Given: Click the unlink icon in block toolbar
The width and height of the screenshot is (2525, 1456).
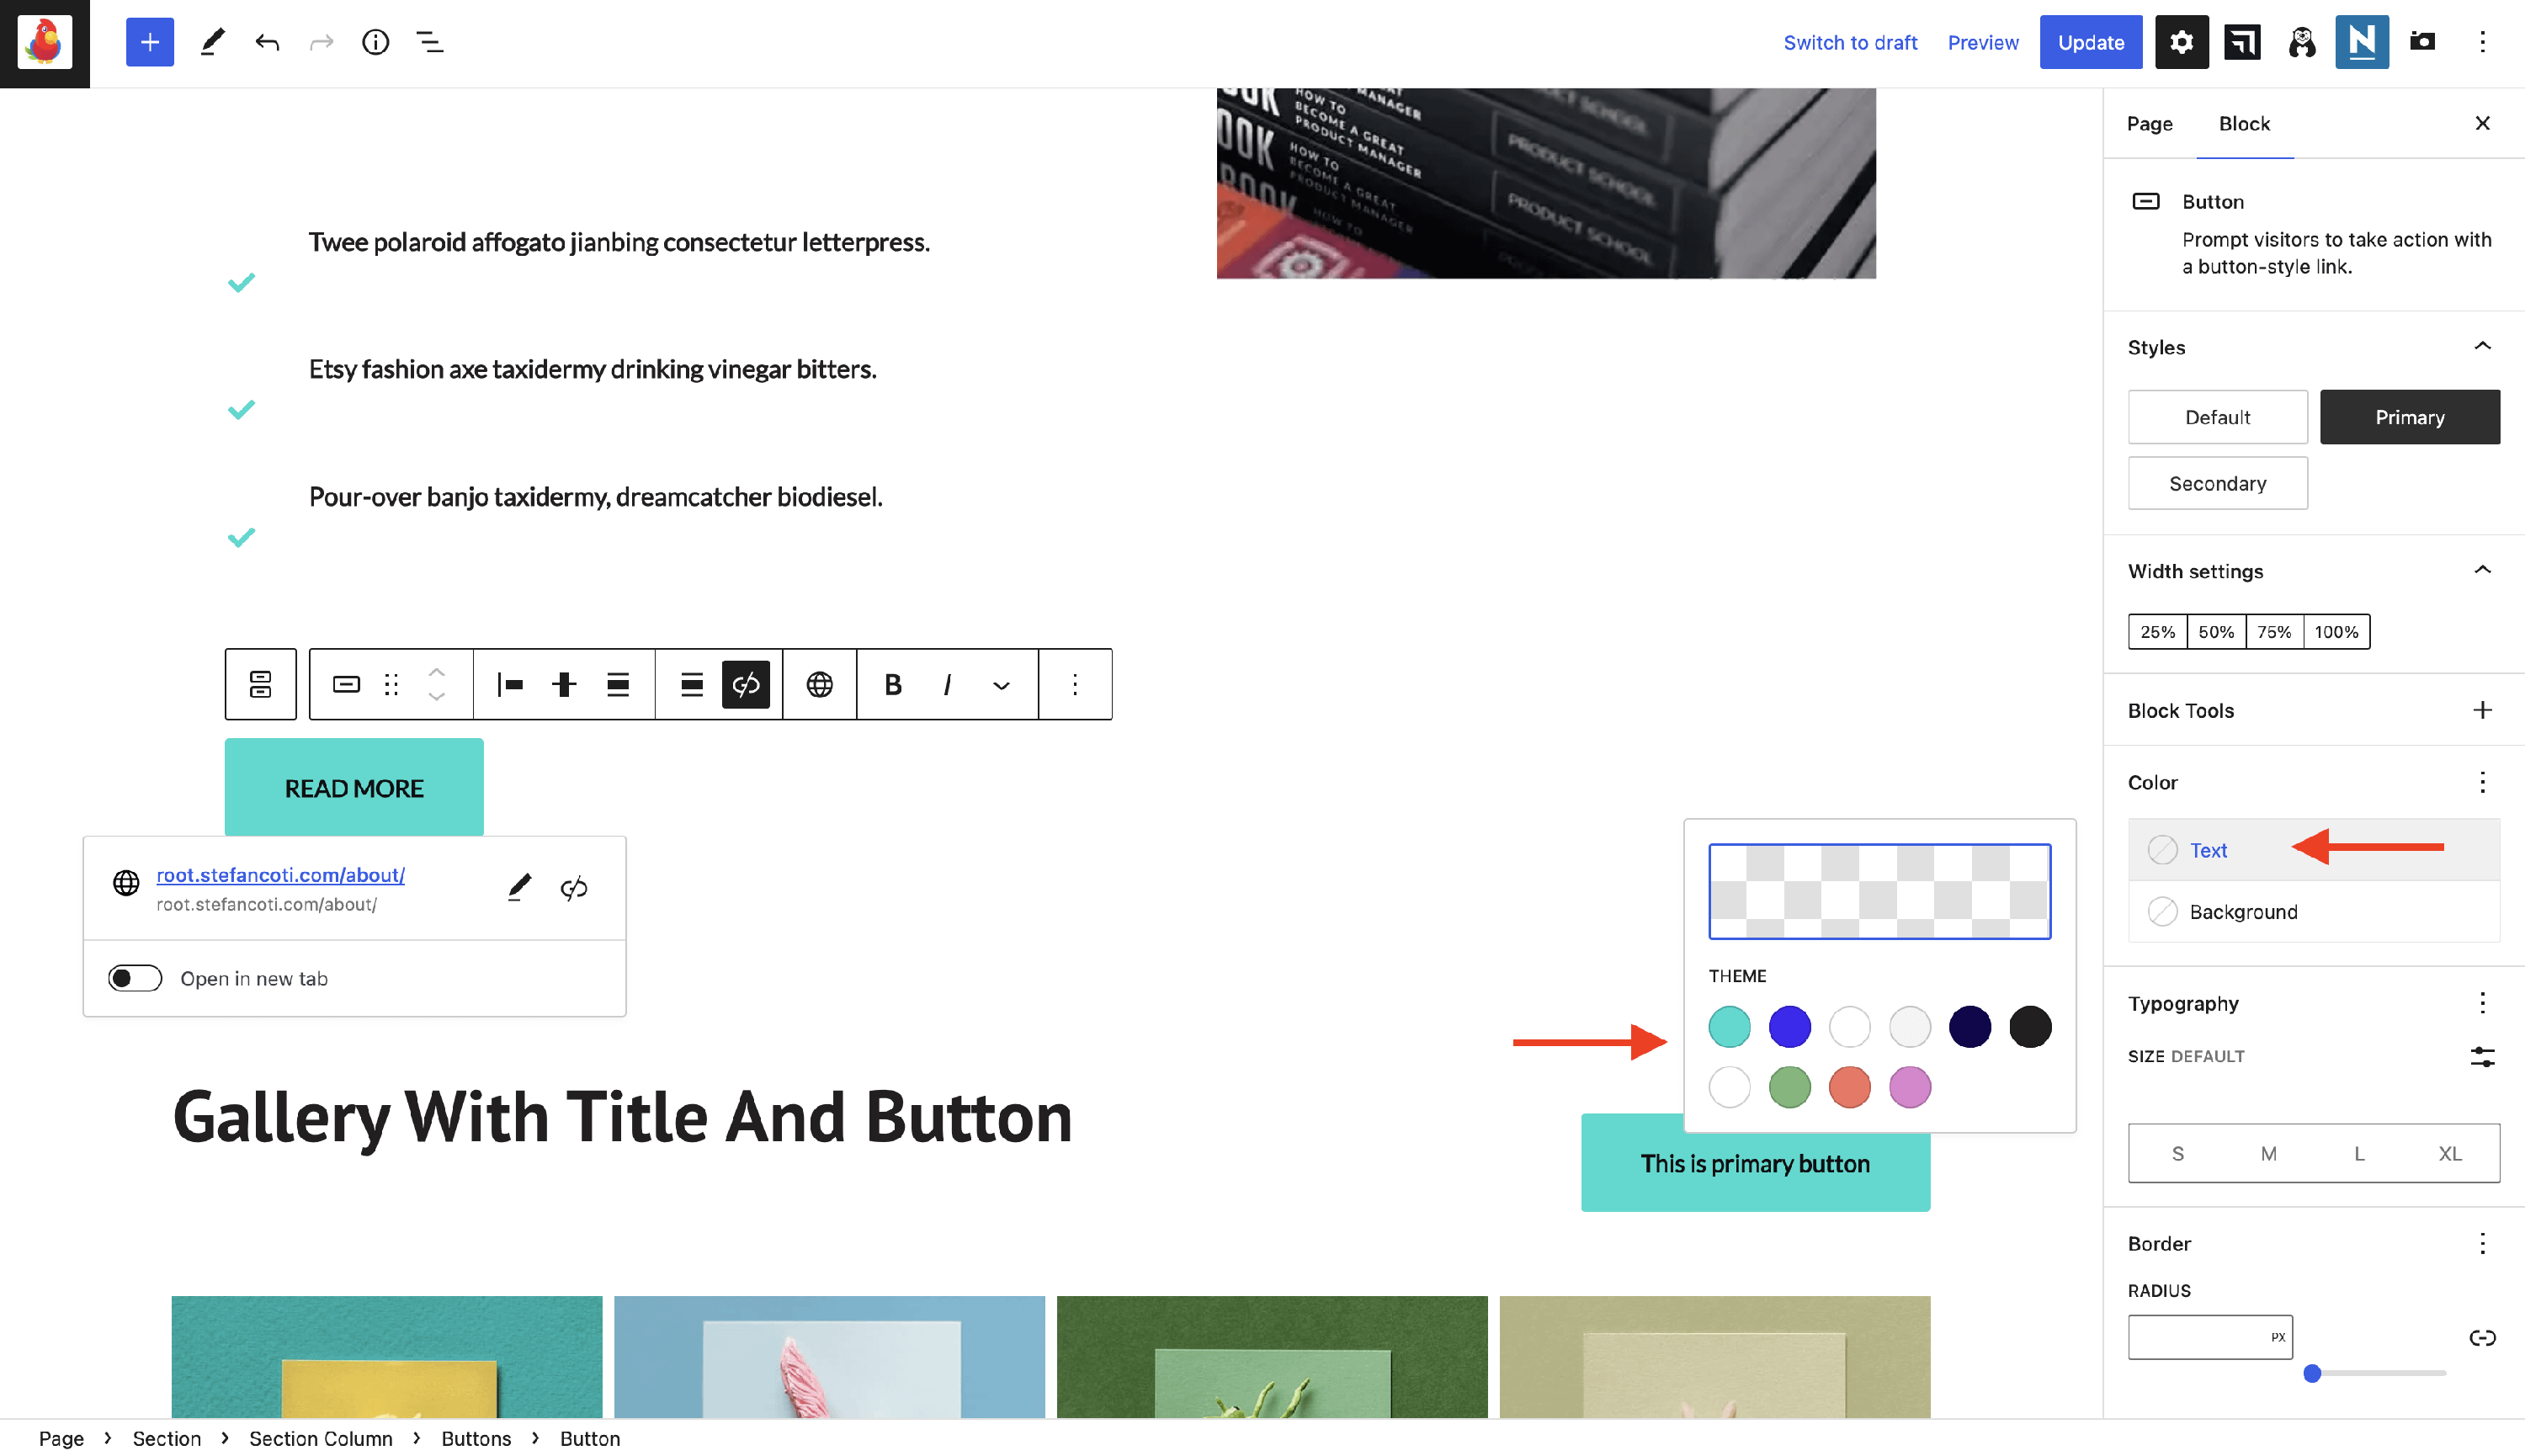Looking at the screenshot, I should (x=746, y=684).
